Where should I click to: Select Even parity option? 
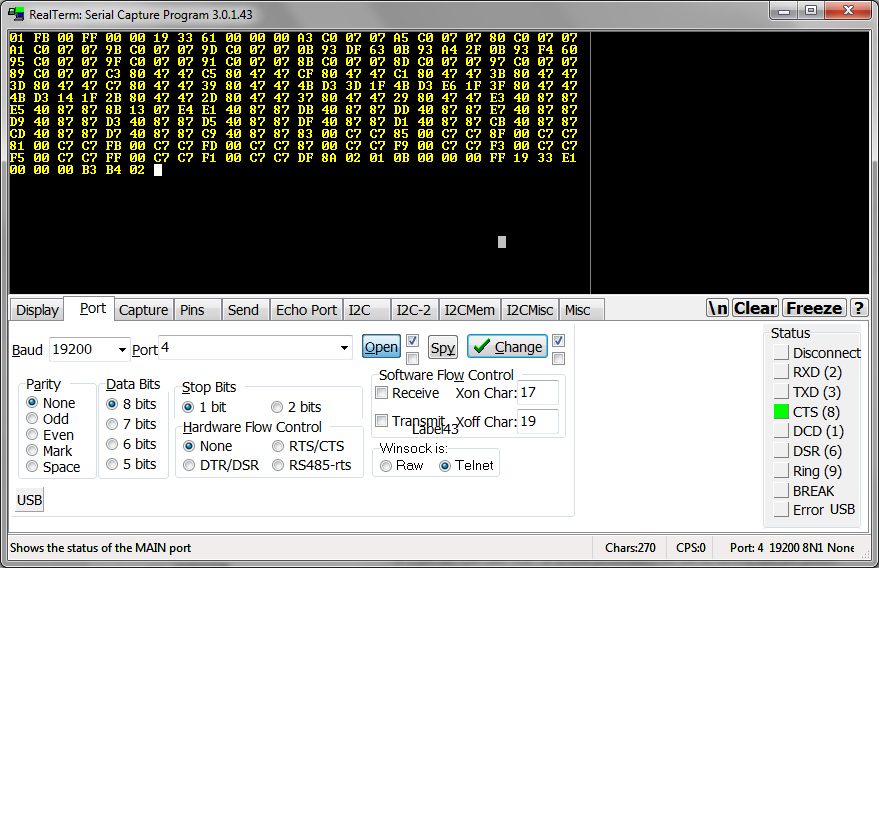click(33, 435)
